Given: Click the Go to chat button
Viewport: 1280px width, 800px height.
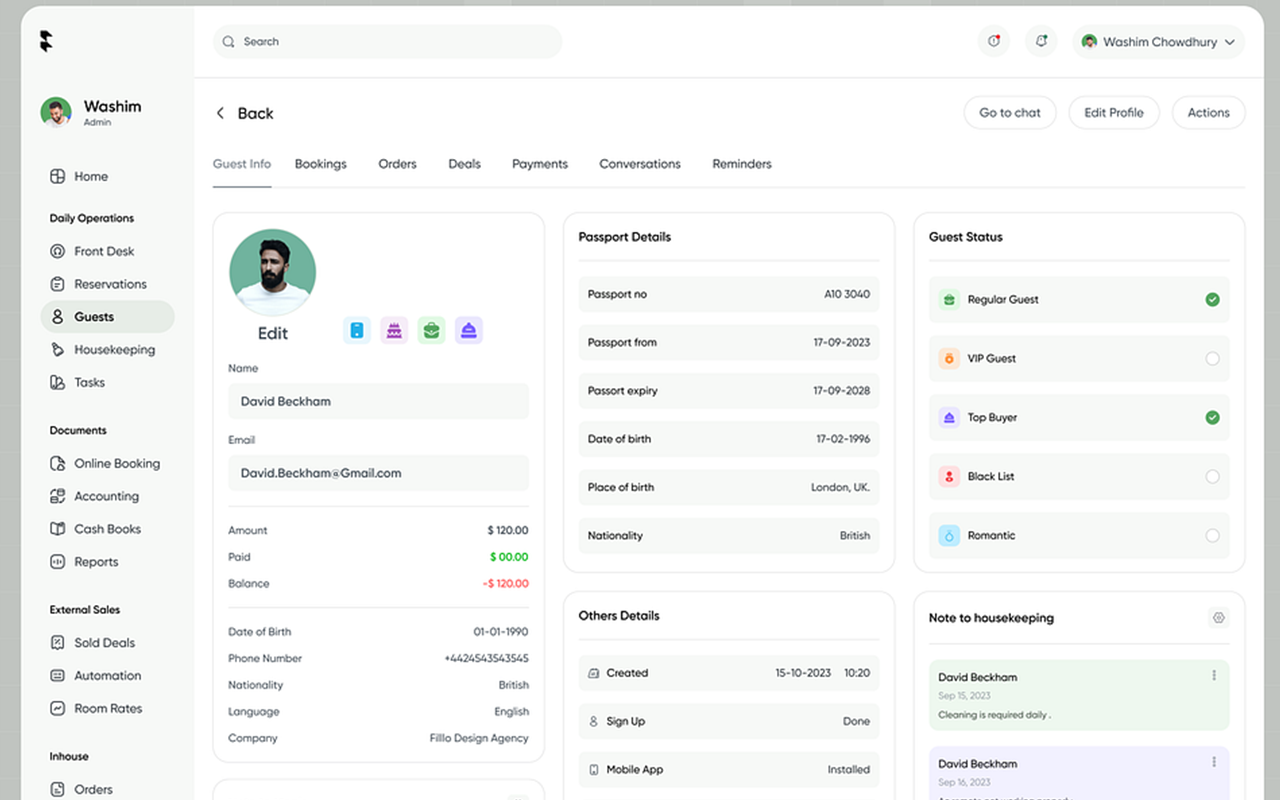Looking at the screenshot, I should click(x=1009, y=112).
